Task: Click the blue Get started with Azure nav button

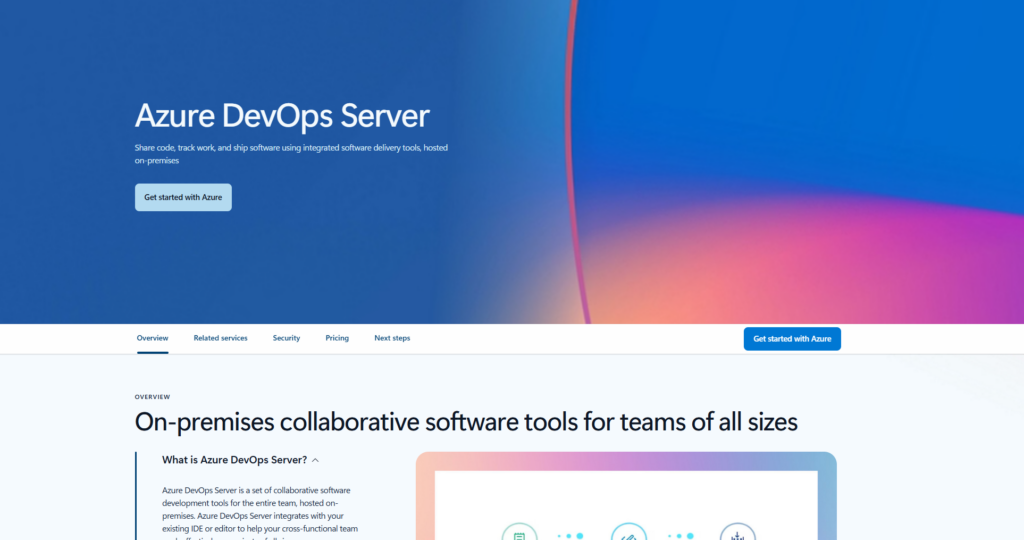Action: [792, 339]
